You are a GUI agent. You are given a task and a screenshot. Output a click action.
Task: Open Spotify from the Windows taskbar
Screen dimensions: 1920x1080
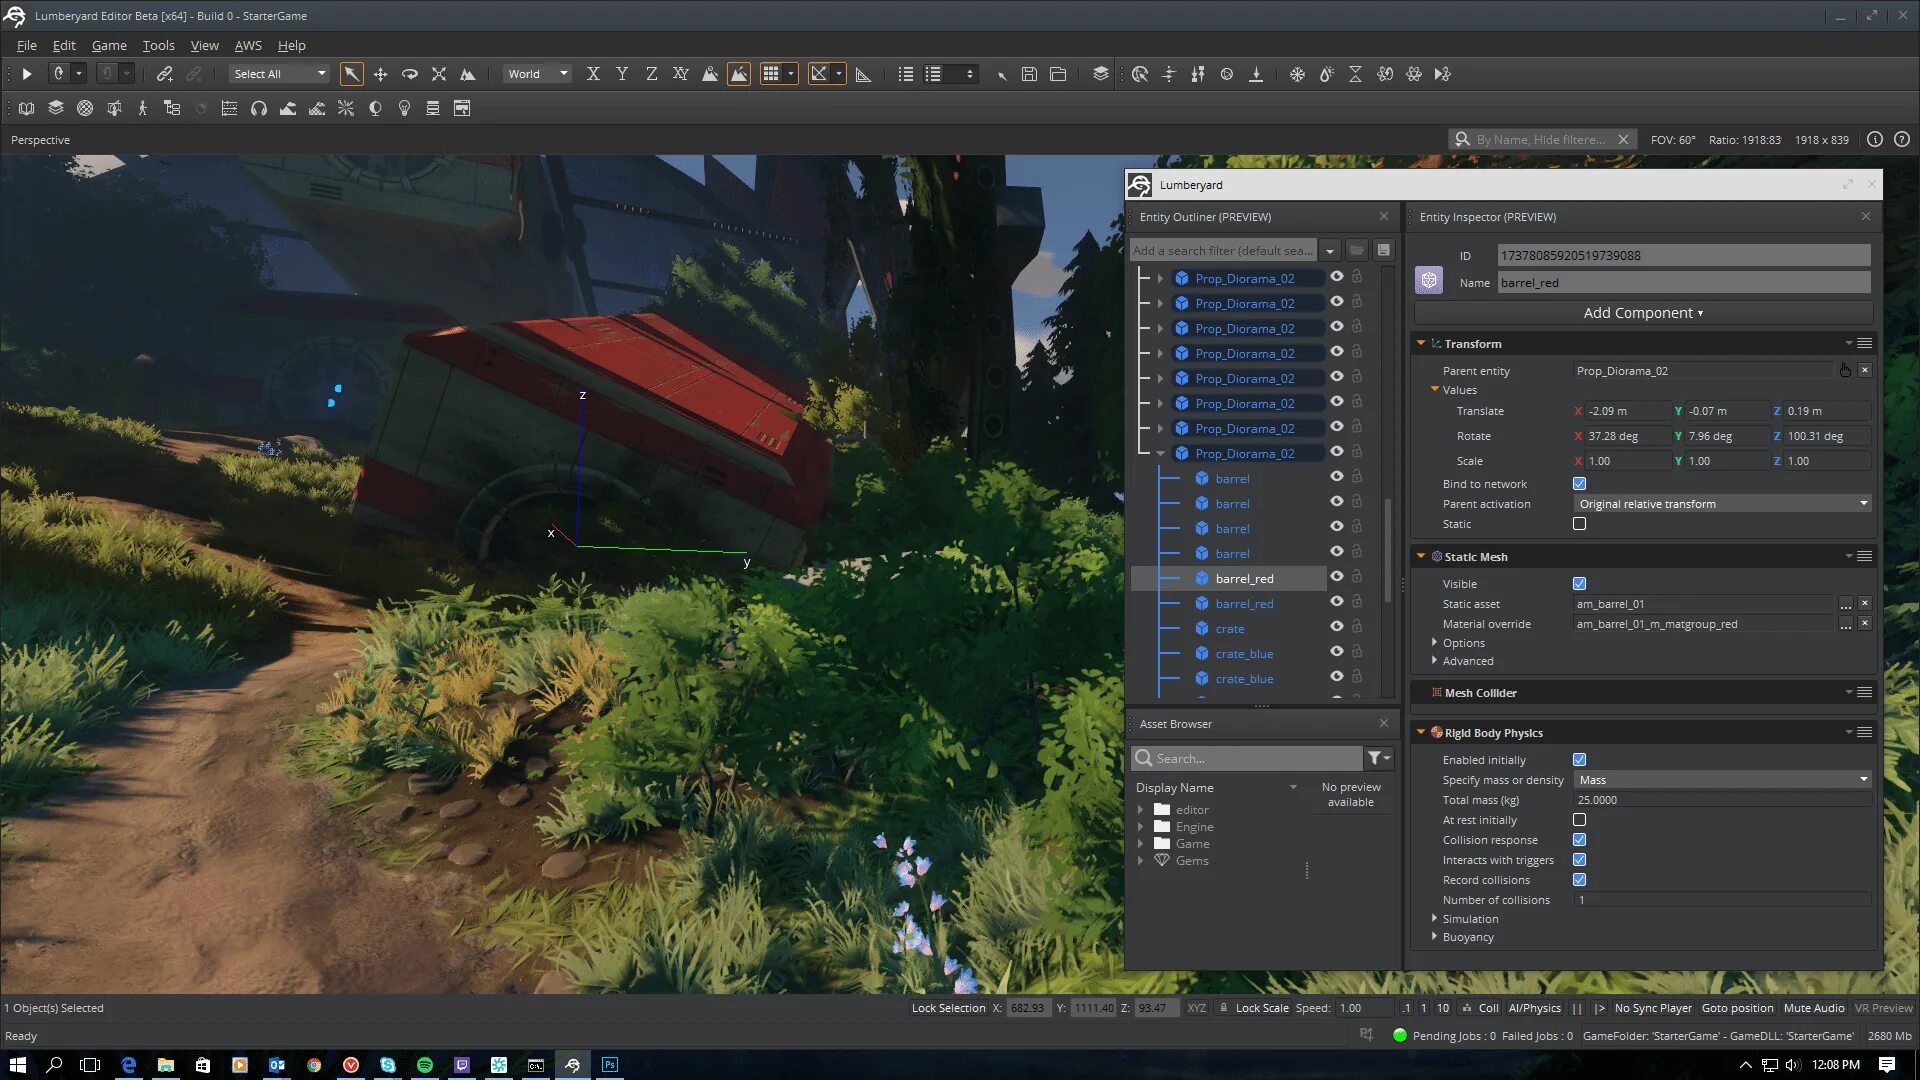pos(425,1065)
